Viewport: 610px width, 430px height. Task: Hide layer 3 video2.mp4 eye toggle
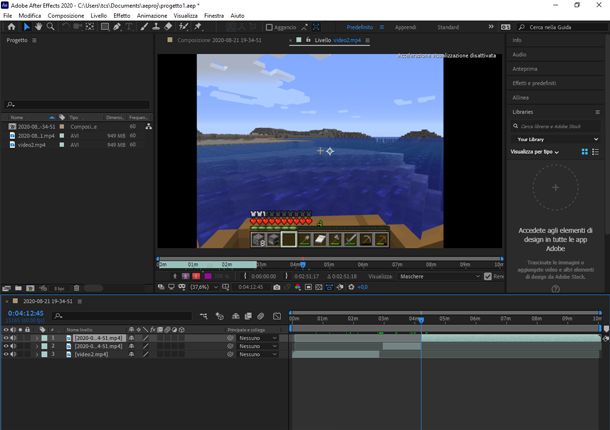6,354
